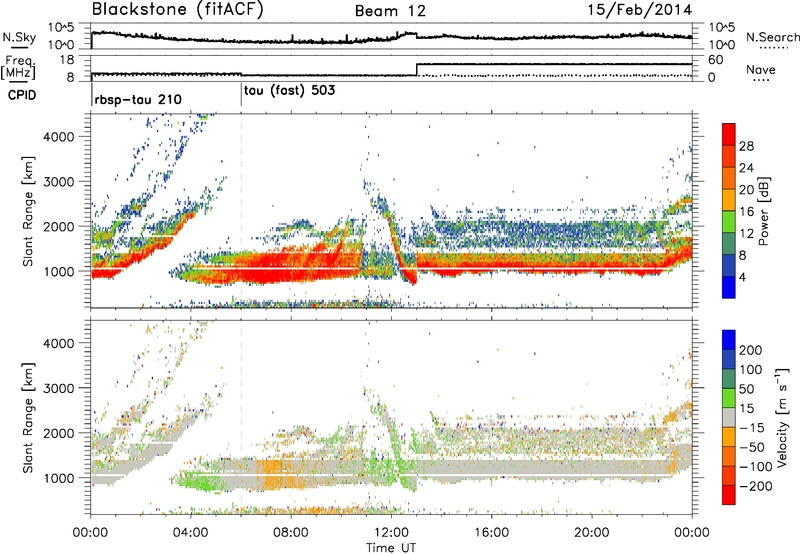800x554 pixels.
Task: Click the '200' value on velocity color bar
Action: pyautogui.click(x=751, y=350)
